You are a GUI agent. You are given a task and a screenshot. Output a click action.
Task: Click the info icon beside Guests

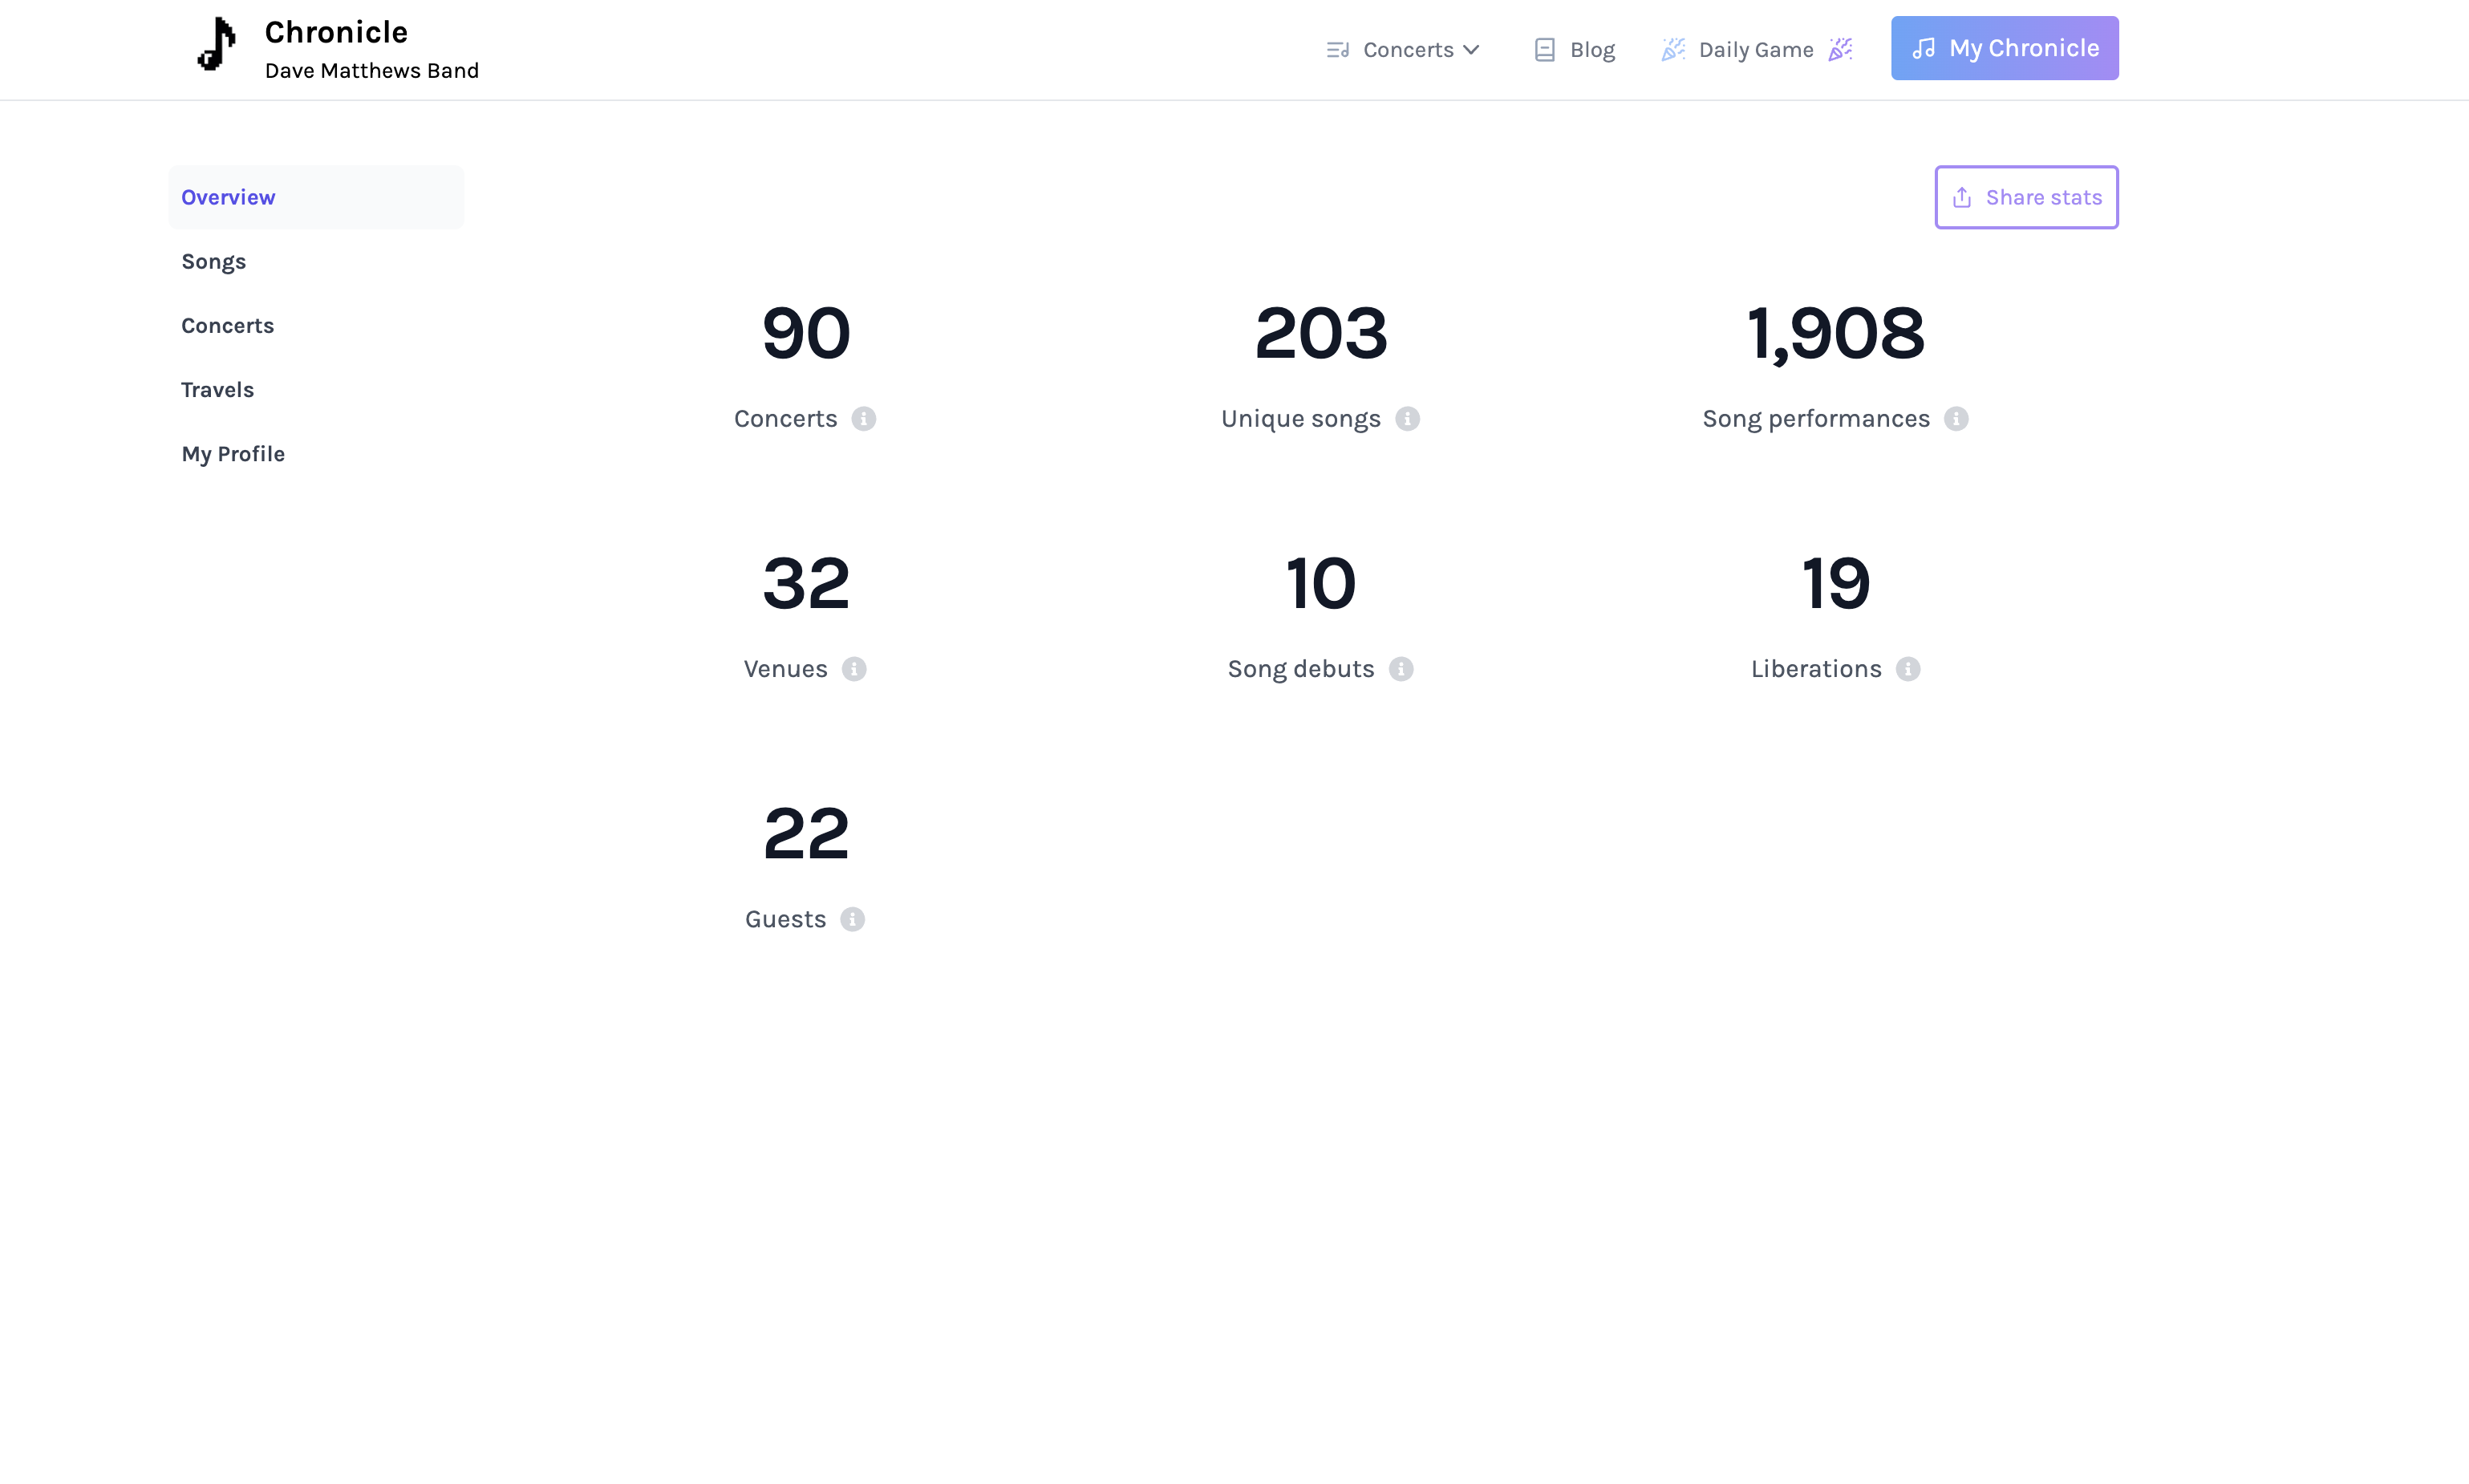852,919
